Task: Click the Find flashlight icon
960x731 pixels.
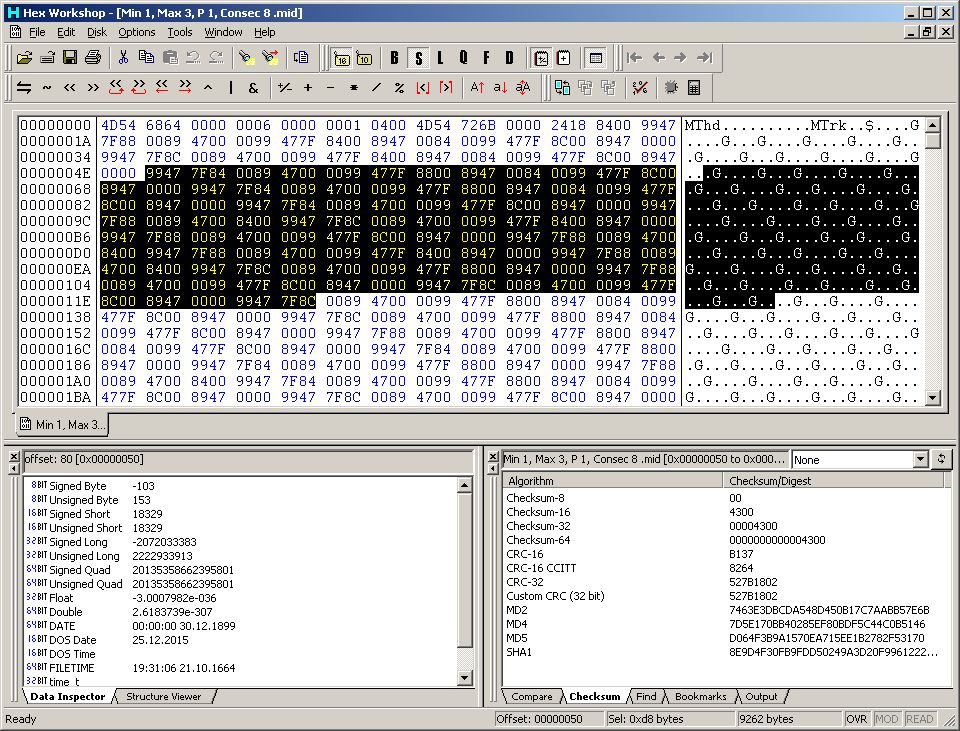Action: 246,57
